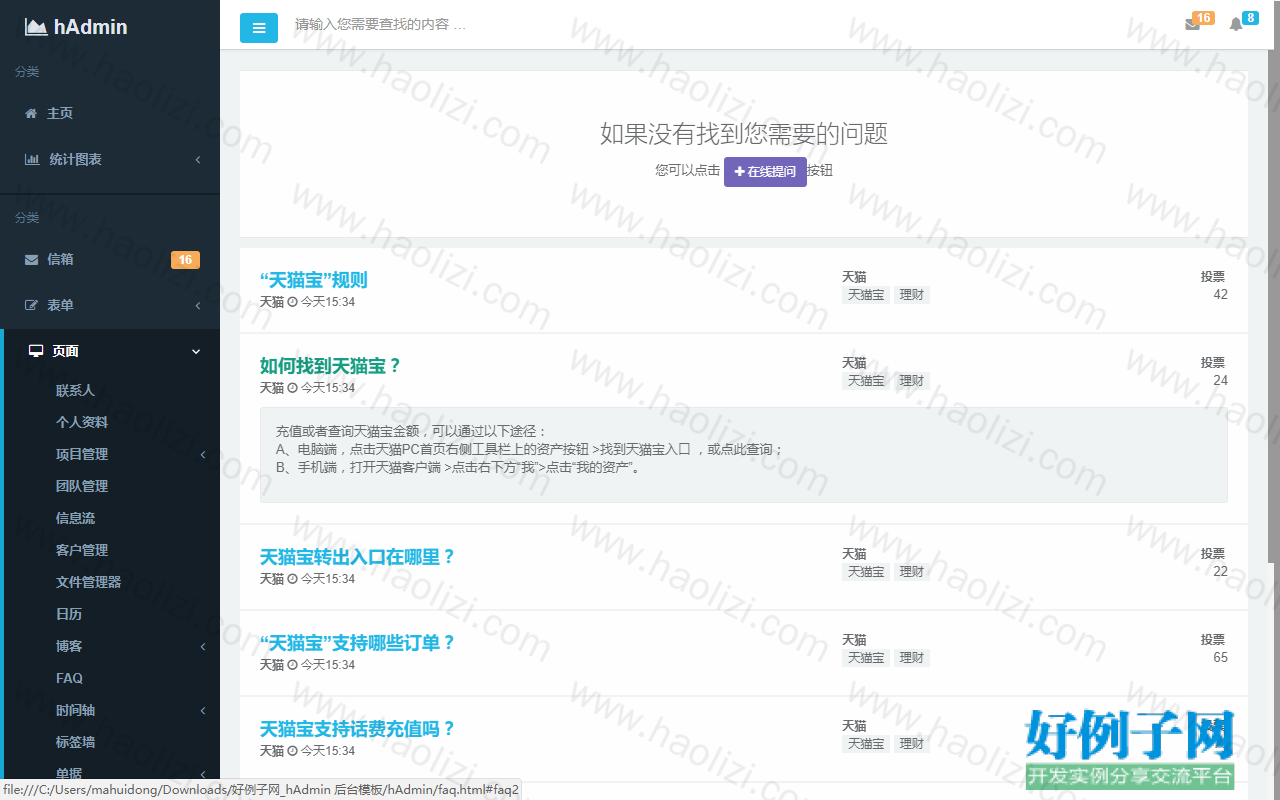Open question “天猫宝”规则
The image size is (1280, 800).
[x=314, y=280]
